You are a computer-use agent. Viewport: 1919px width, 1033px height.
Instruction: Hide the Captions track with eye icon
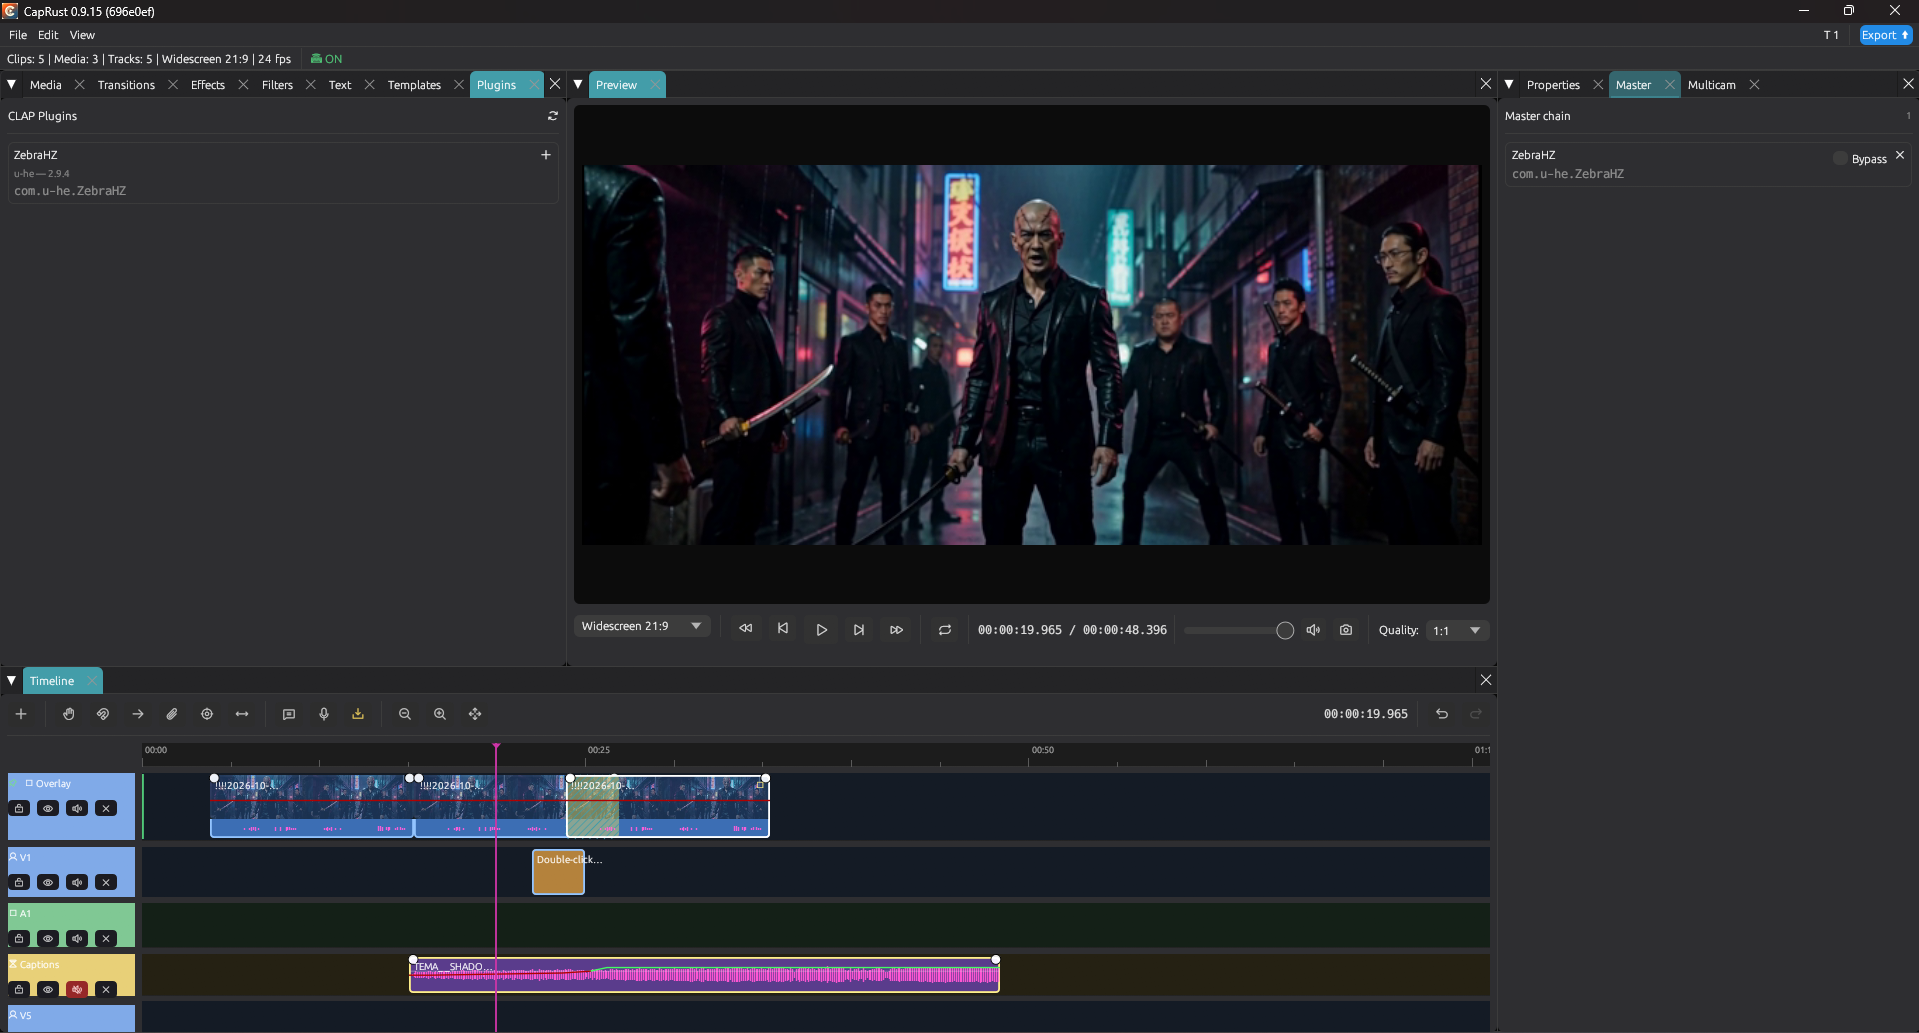pos(48,989)
